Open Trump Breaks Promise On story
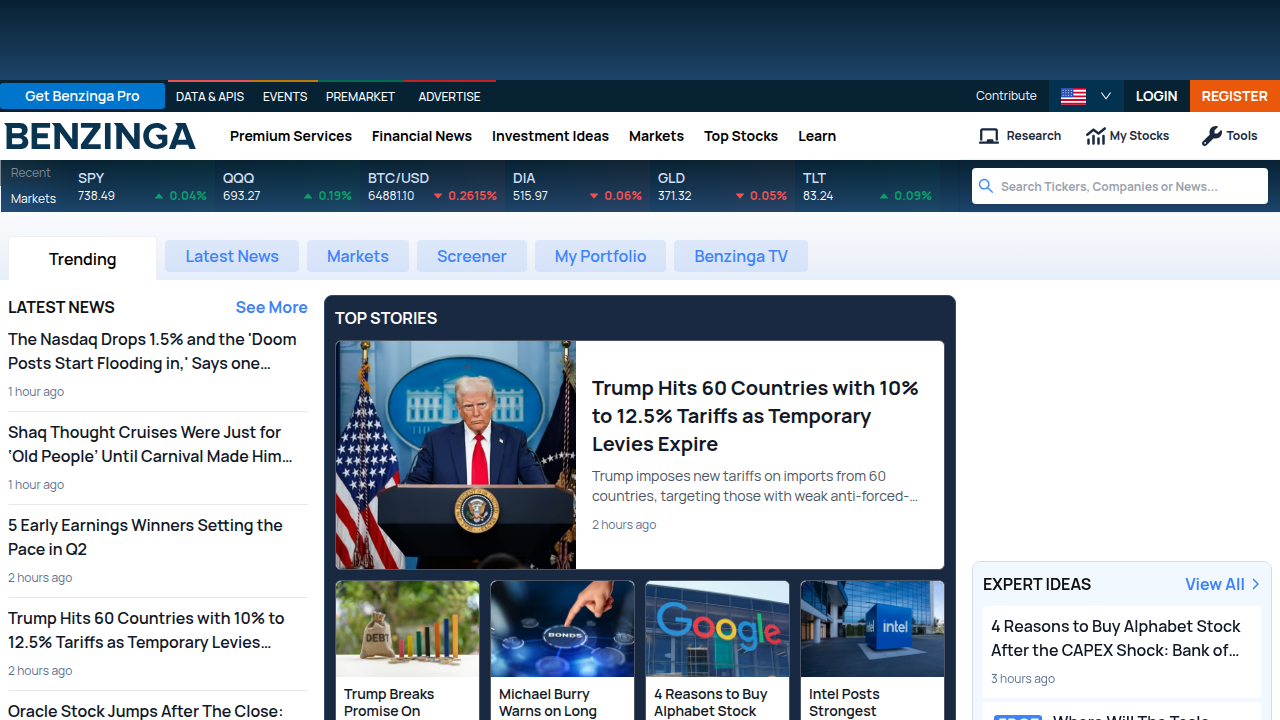The height and width of the screenshot is (720, 1280). (x=389, y=702)
